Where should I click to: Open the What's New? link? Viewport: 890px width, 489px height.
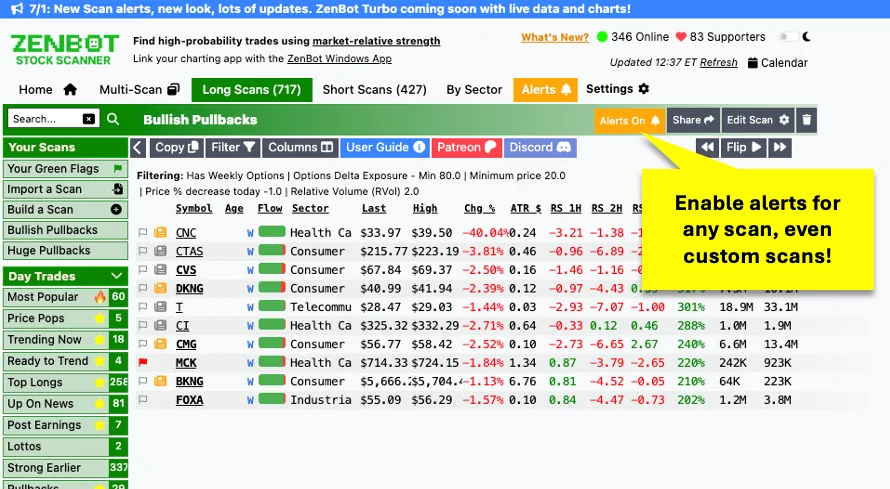click(x=555, y=37)
